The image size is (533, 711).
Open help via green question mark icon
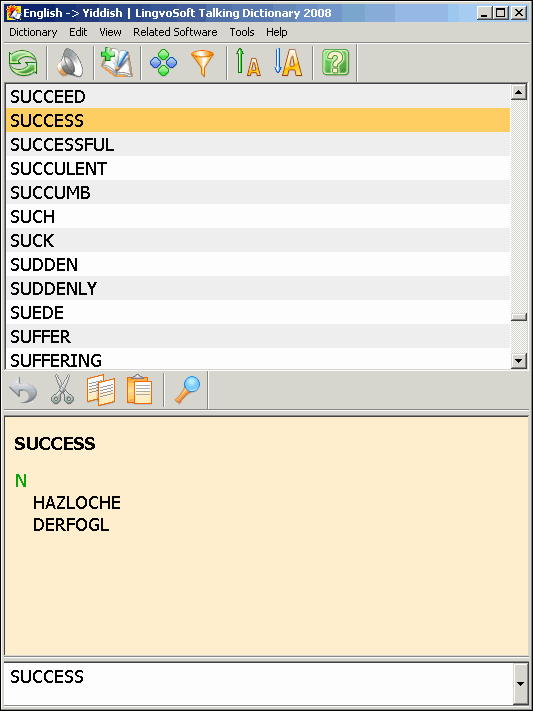tap(335, 63)
